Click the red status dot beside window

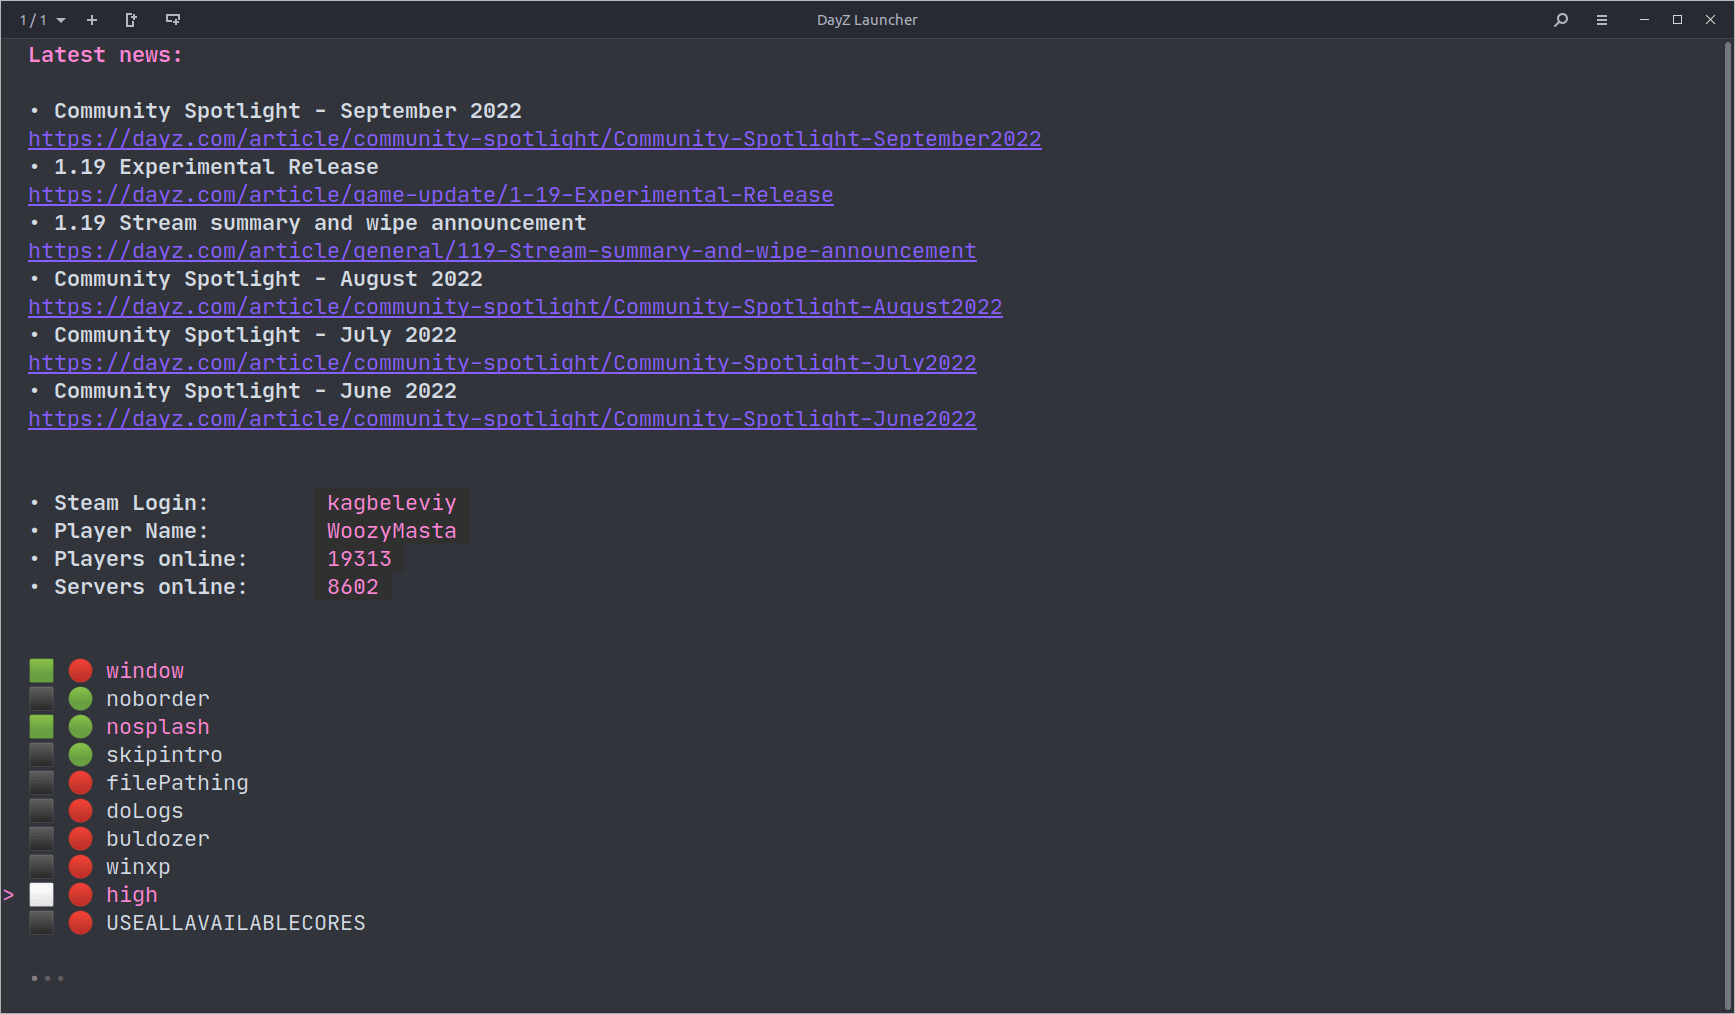coord(80,670)
